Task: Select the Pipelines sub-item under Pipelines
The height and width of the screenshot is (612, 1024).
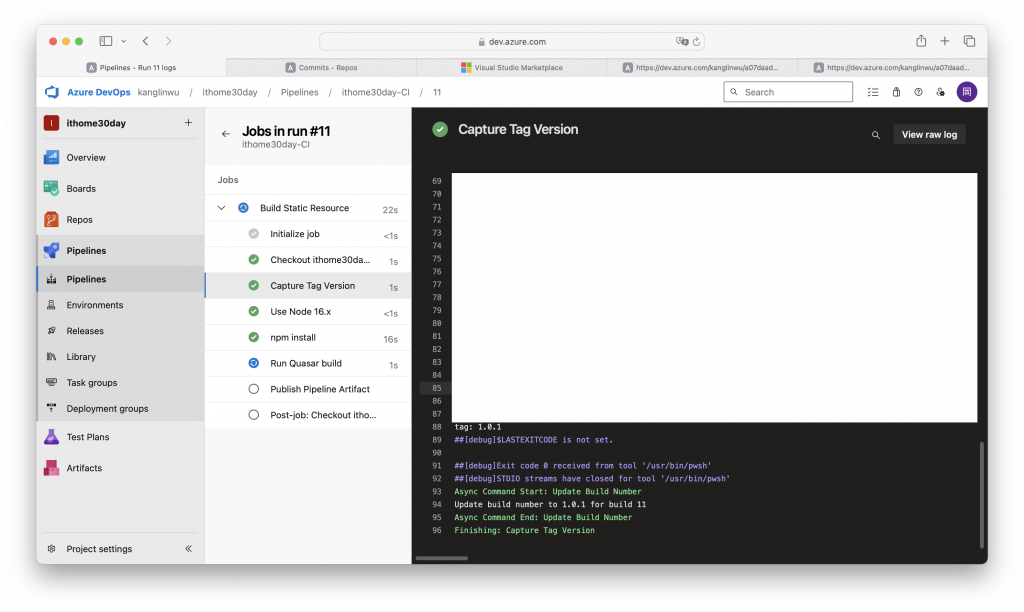Action: tap(121, 279)
